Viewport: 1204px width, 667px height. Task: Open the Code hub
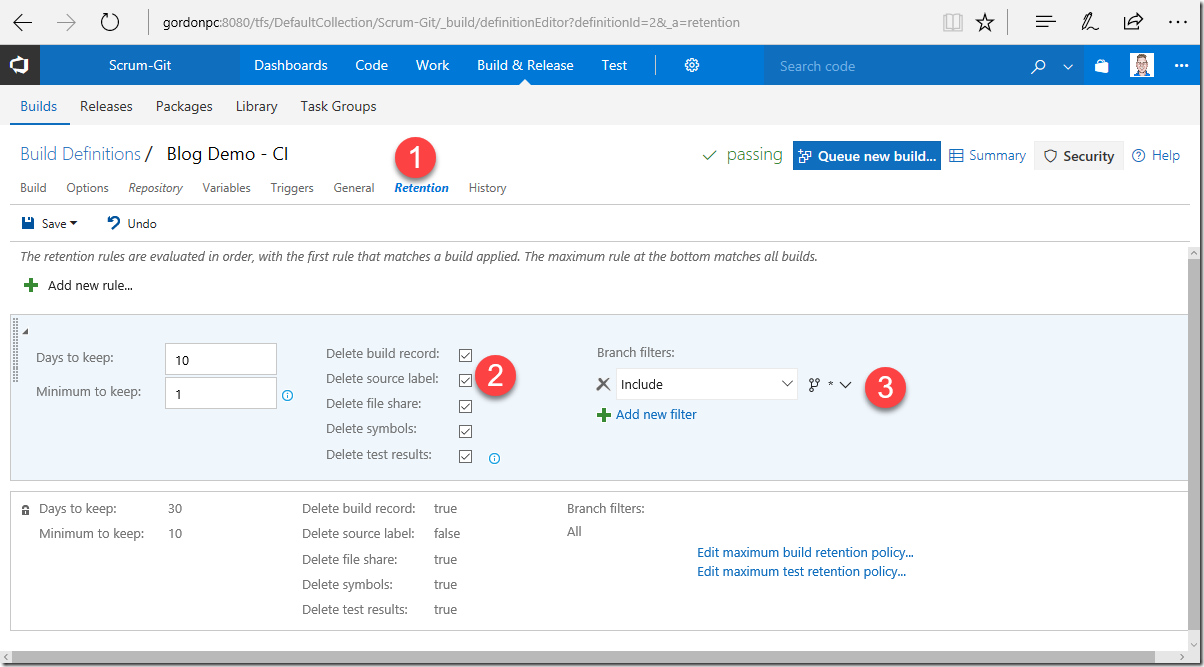371,65
